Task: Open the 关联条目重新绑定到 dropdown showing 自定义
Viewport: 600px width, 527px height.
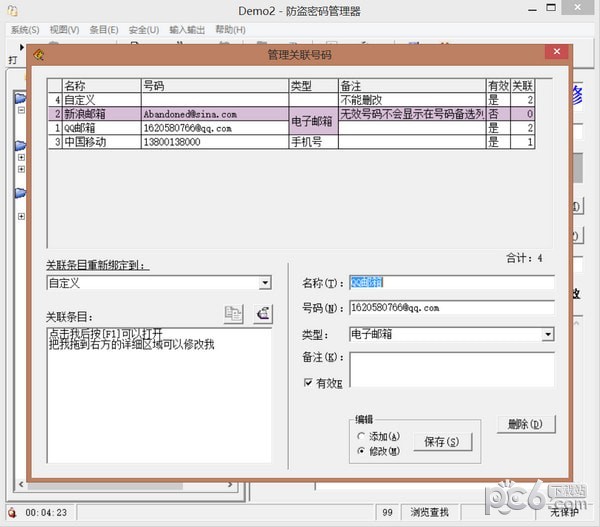Action: [x=265, y=283]
